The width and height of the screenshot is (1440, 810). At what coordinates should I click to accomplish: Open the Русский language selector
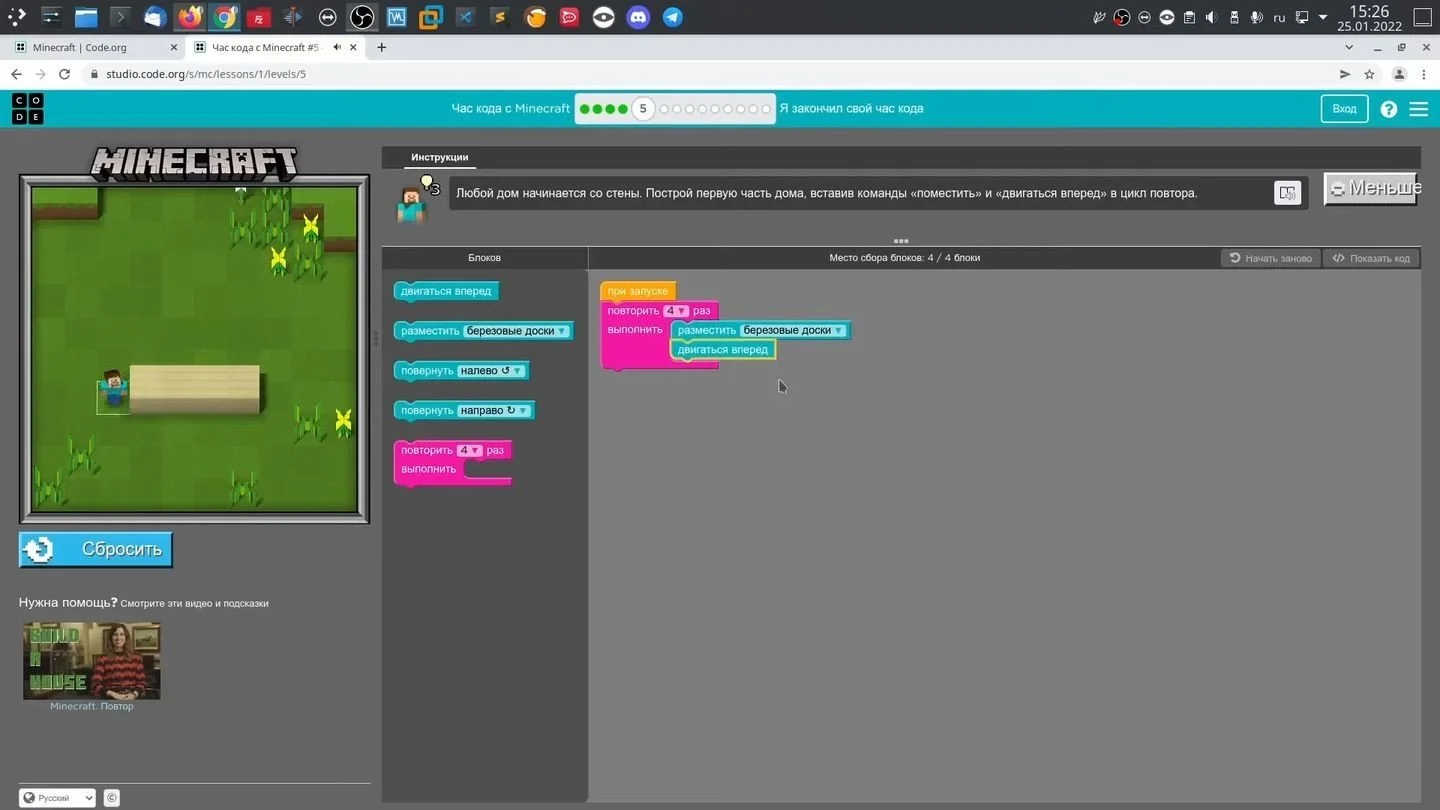58,798
